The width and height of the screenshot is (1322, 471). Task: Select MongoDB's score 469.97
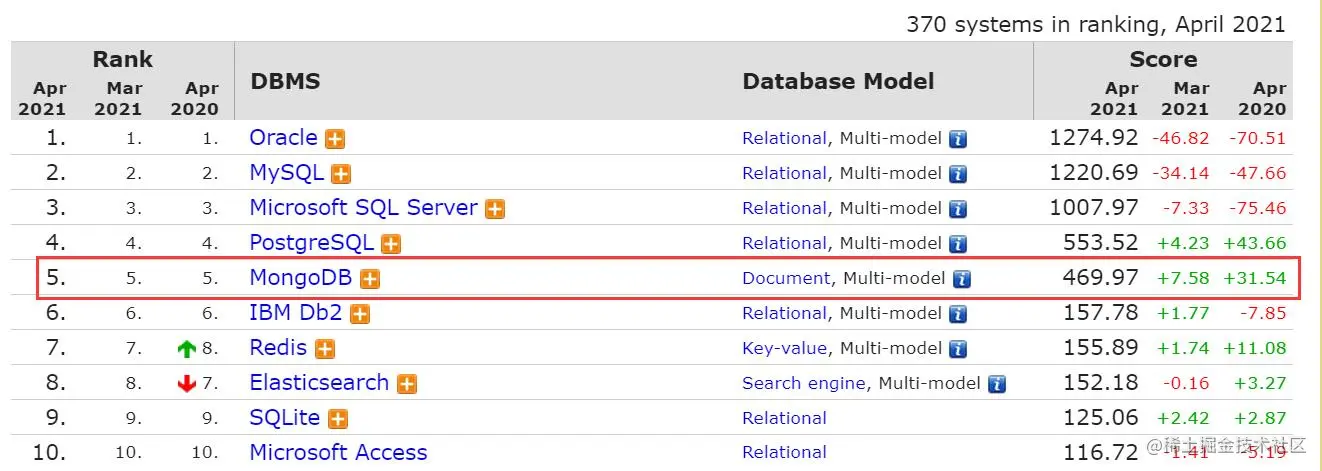pyautogui.click(x=1103, y=278)
